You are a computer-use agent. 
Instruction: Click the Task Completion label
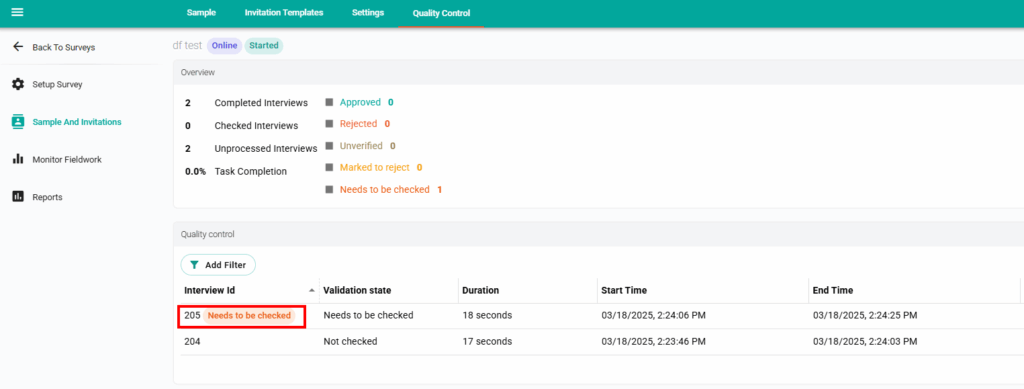251,172
